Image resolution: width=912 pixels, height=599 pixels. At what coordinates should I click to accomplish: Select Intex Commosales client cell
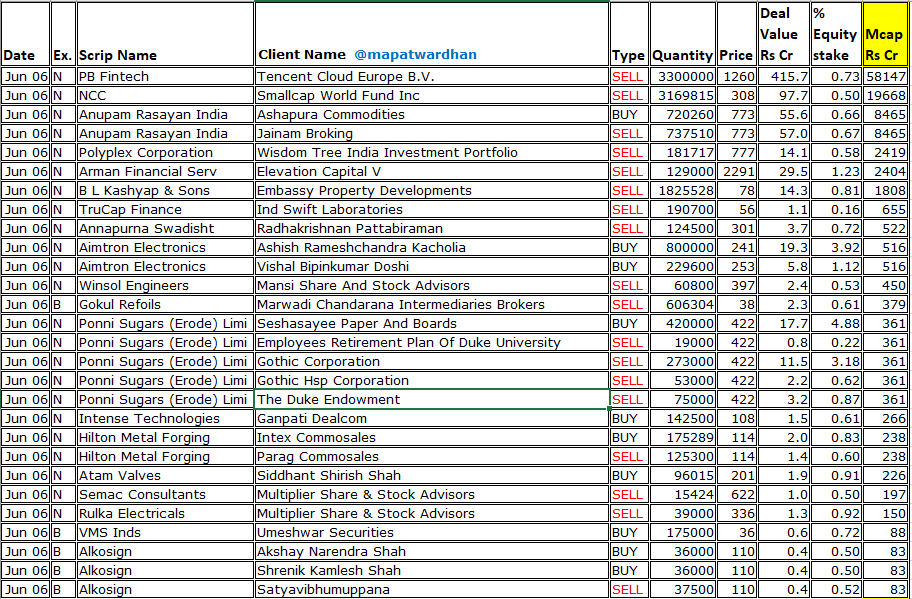click(432, 437)
